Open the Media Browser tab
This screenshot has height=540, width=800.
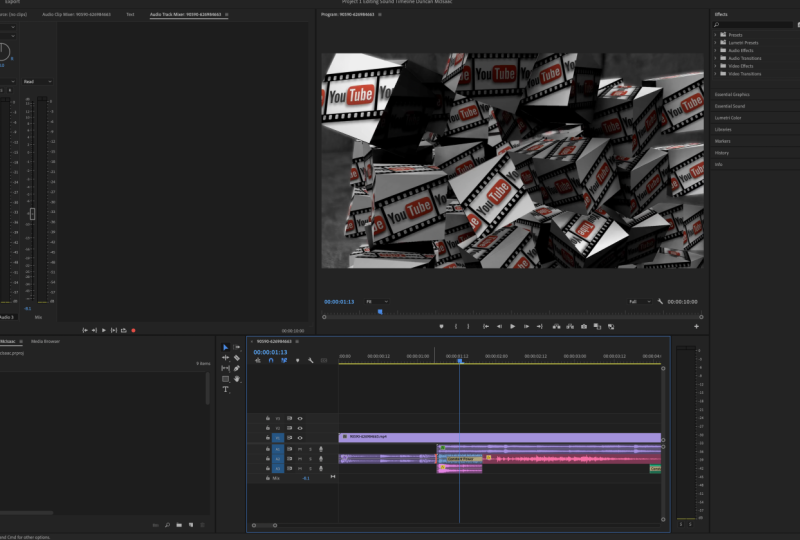[45, 341]
